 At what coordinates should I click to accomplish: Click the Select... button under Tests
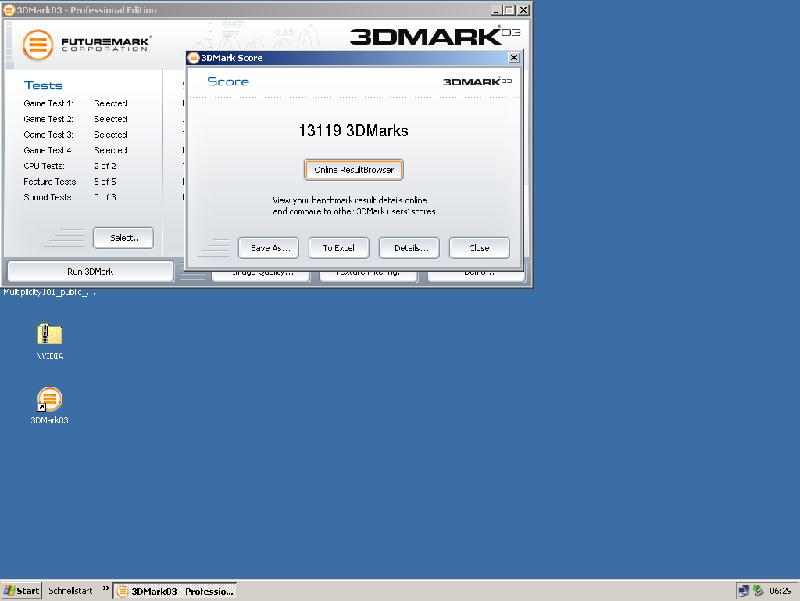click(123, 238)
